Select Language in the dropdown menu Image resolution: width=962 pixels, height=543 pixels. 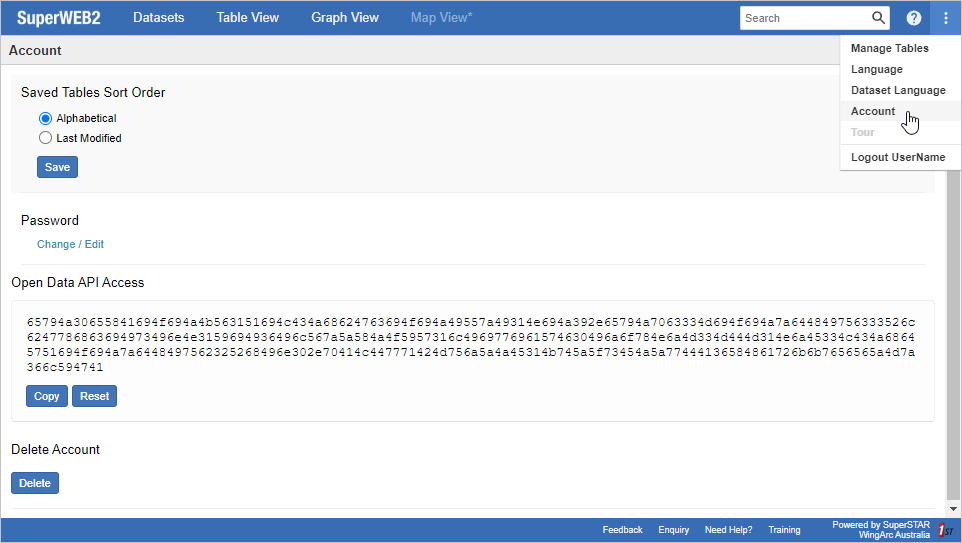click(876, 69)
